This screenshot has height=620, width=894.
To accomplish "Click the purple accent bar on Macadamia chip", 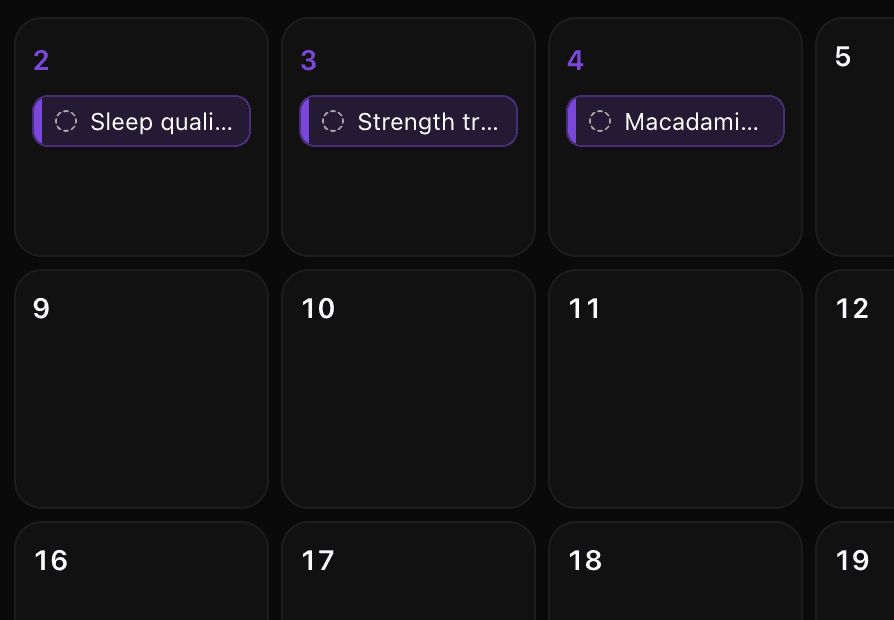I will click(573, 121).
